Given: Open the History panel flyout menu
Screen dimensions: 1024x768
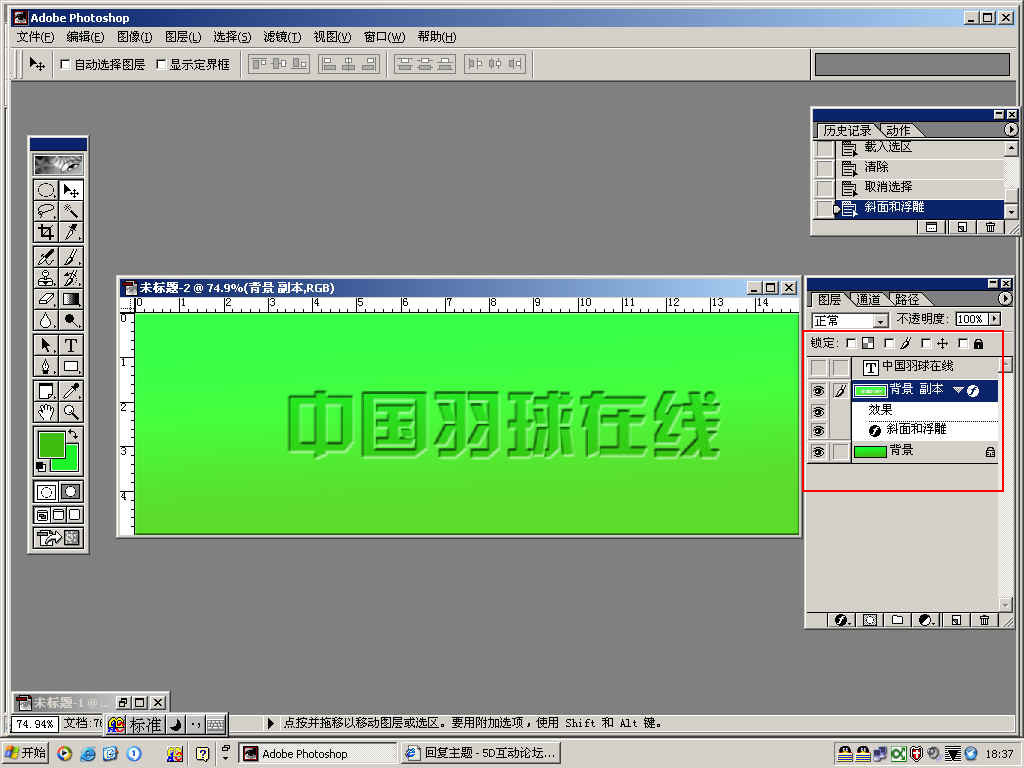Looking at the screenshot, I should click(x=1010, y=129).
